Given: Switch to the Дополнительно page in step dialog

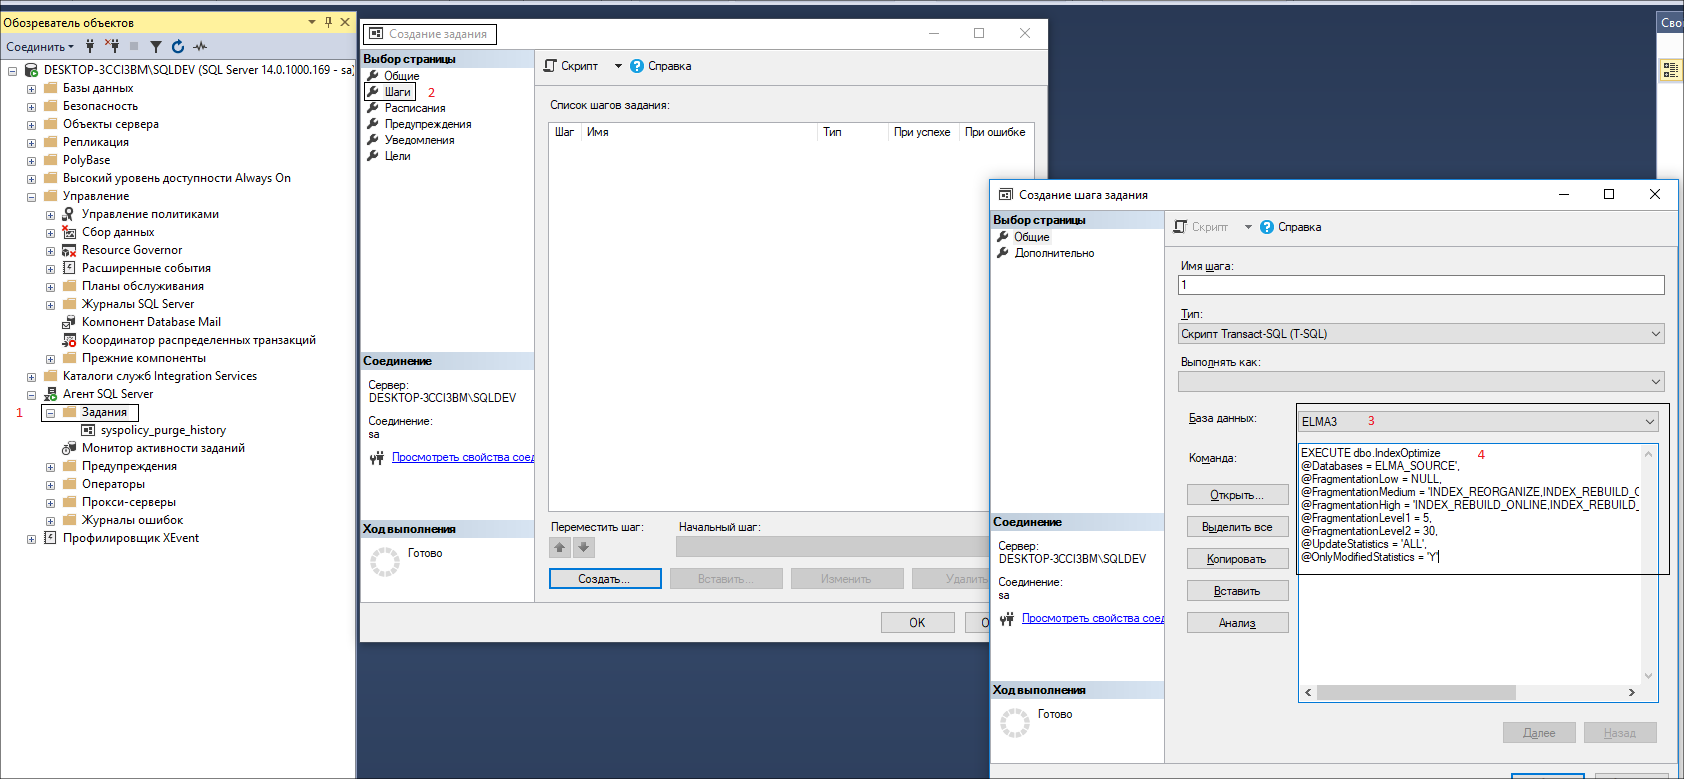Looking at the screenshot, I should 1054,253.
